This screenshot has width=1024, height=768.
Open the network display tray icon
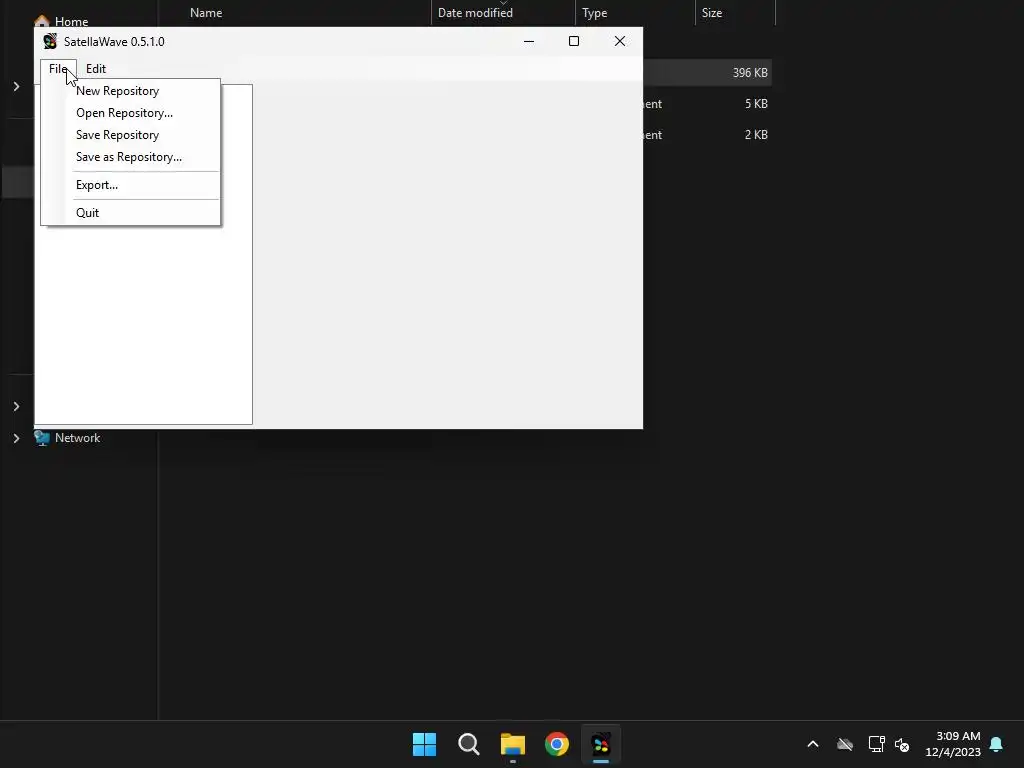[x=876, y=744]
